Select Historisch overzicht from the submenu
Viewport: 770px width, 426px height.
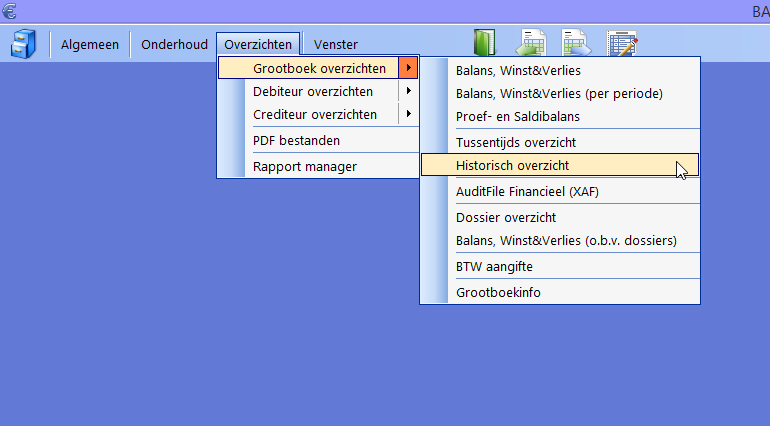tap(512, 165)
